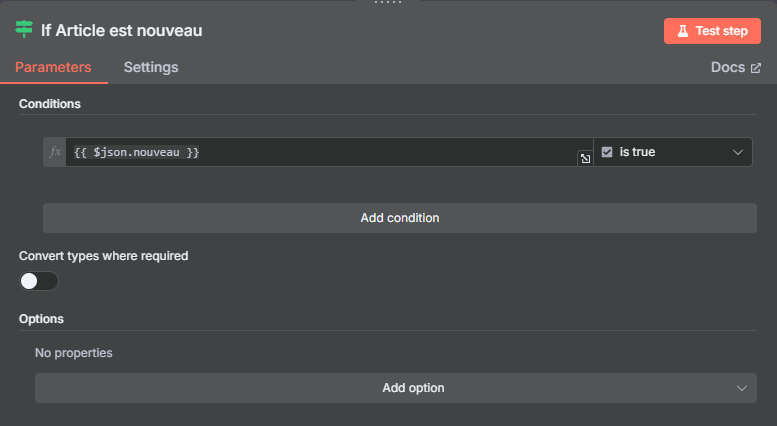
Task: Switch to the Settings tab
Action: pos(151,67)
